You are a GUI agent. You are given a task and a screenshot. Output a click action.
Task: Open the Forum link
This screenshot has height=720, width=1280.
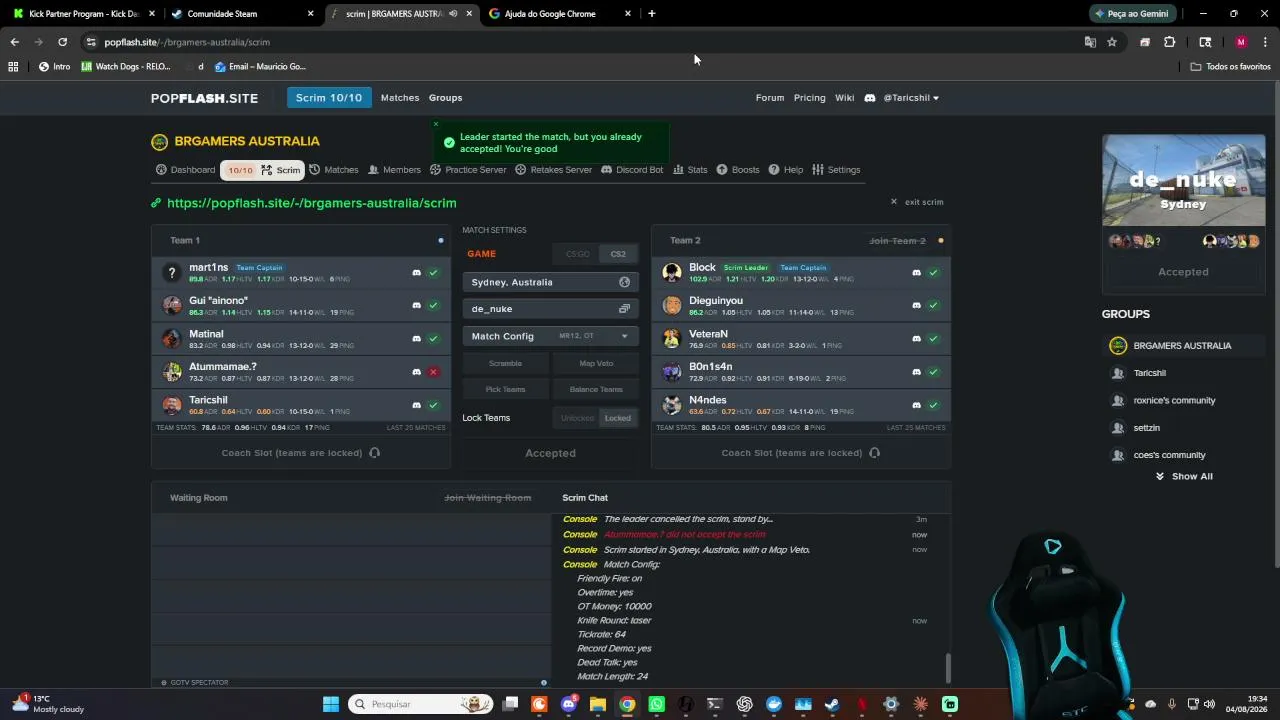(770, 98)
